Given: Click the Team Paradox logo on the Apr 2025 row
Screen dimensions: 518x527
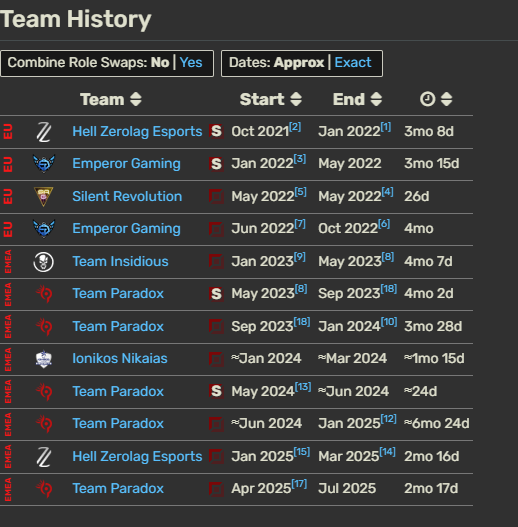Looking at the screenshot, I should [44, 489].
